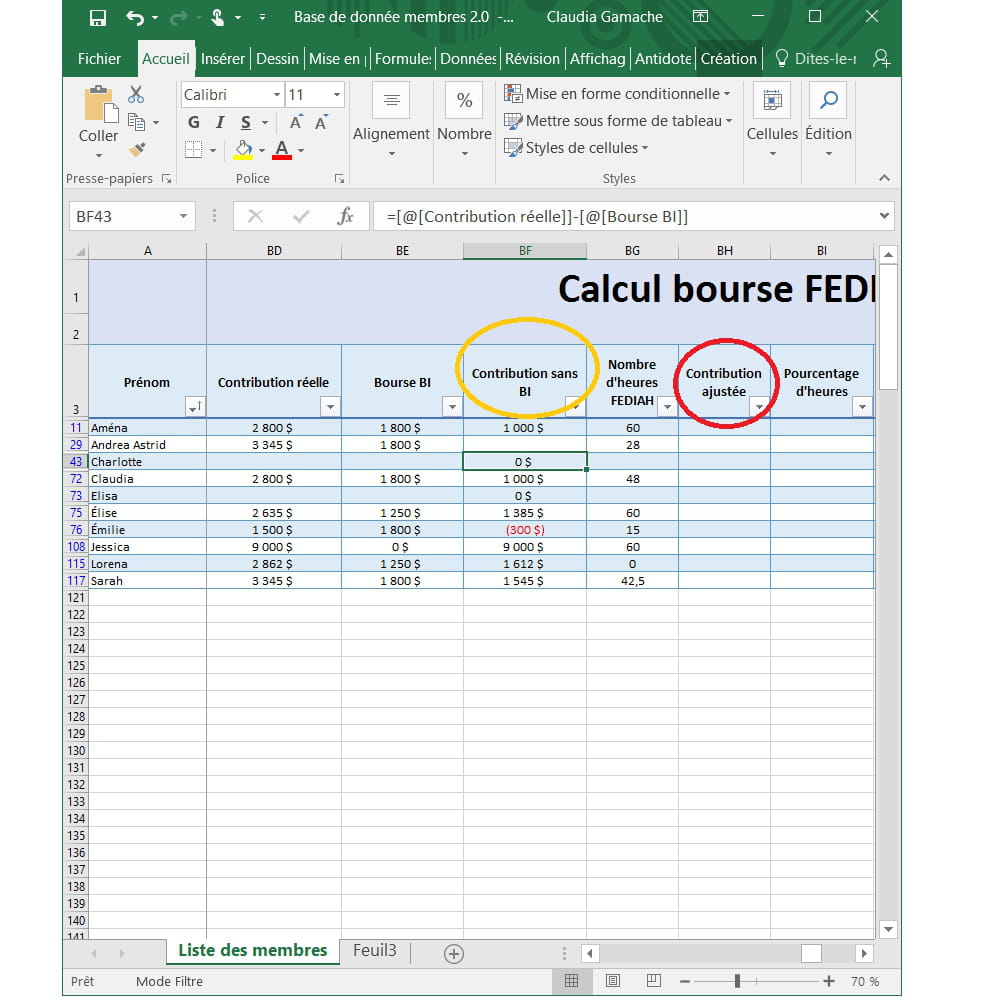Click the vertical scrollbar down arrow

pos(888,929)
